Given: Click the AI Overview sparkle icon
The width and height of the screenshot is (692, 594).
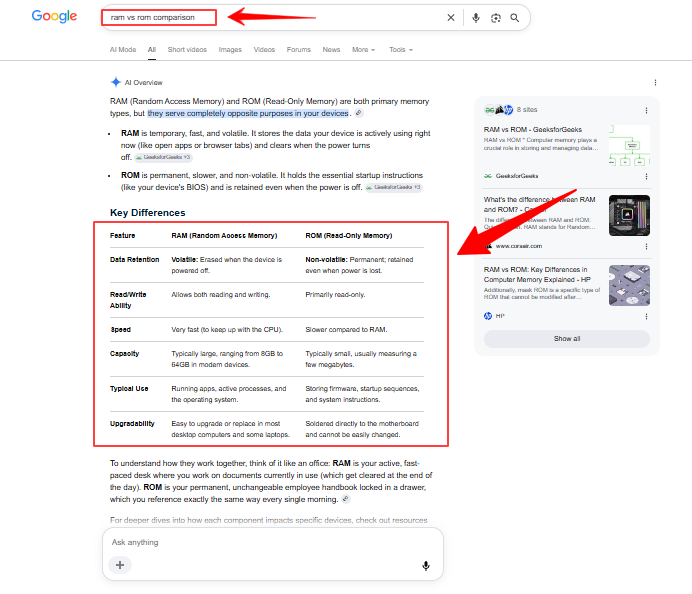Looking at the screenshot, I should pos(116,82).
